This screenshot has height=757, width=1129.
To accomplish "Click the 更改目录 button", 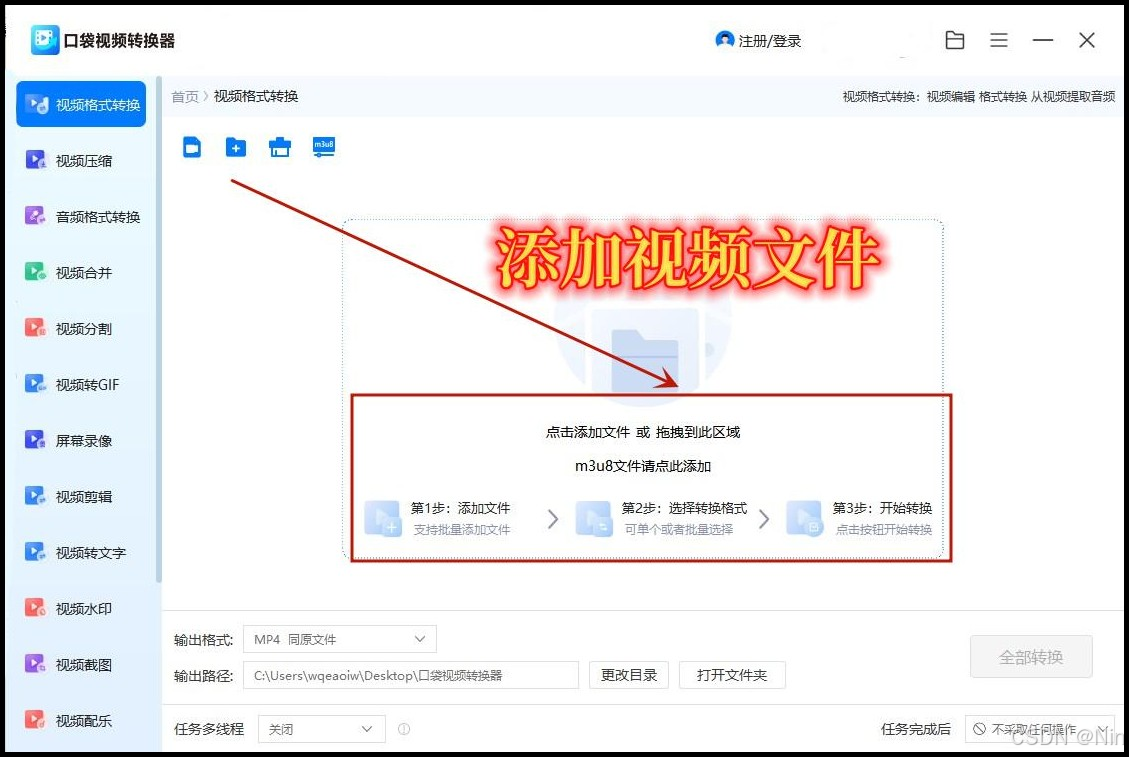I will [629, 675].
